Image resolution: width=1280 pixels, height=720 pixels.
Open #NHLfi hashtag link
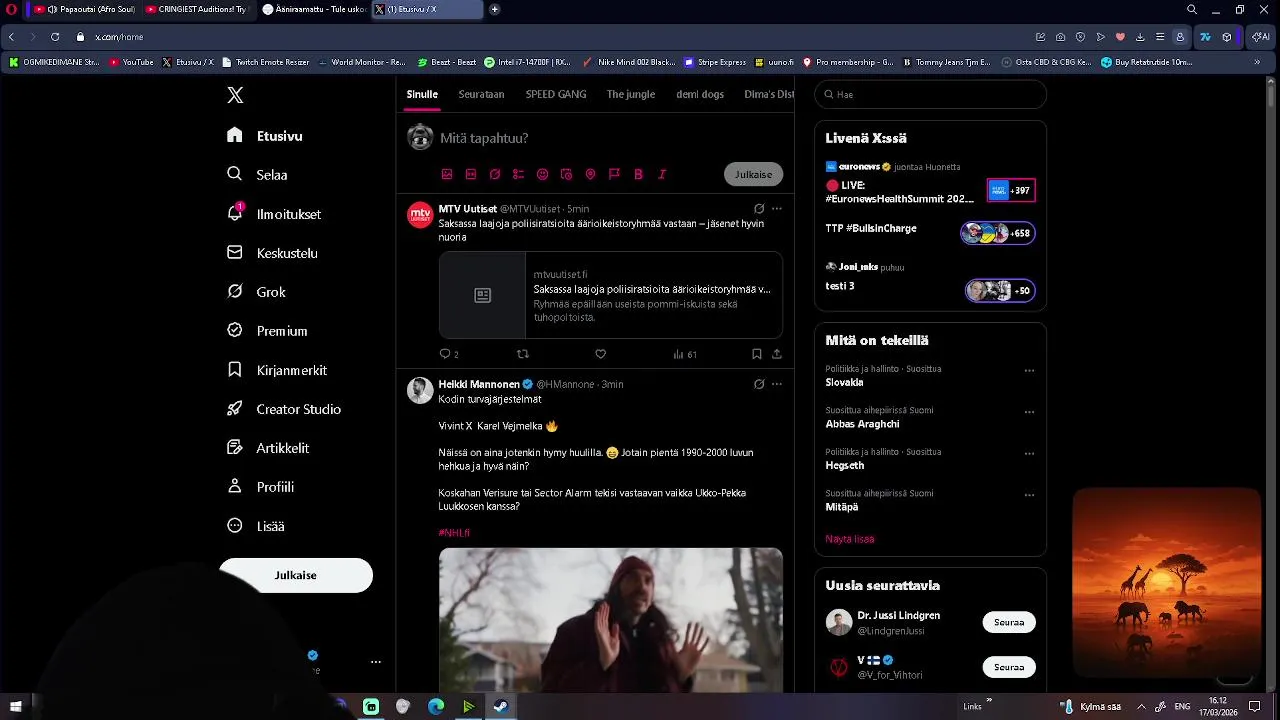[454, 533]
